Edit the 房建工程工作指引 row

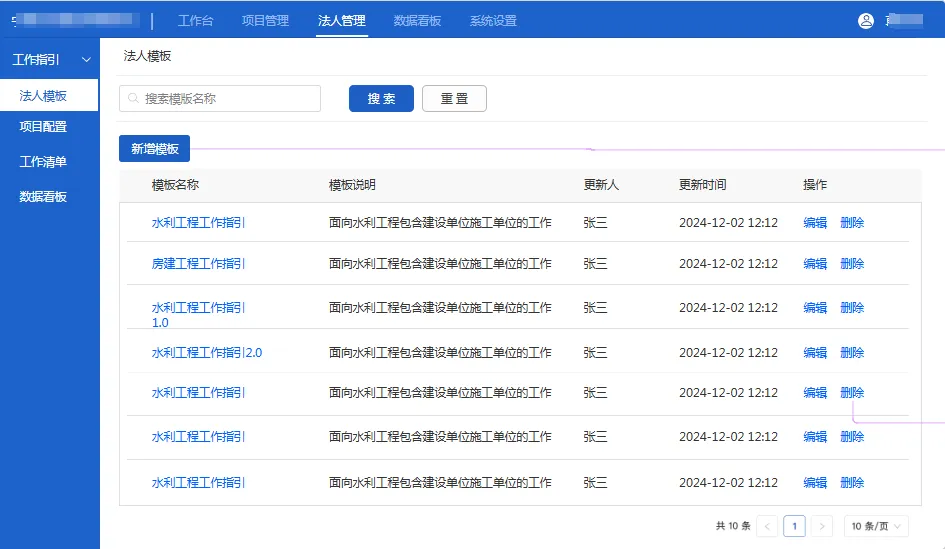coord(815,263)
